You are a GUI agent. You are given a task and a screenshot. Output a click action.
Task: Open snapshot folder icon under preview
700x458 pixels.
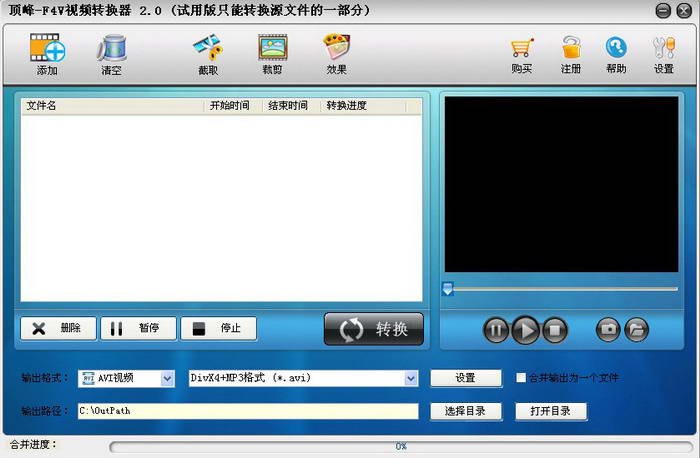637,330
